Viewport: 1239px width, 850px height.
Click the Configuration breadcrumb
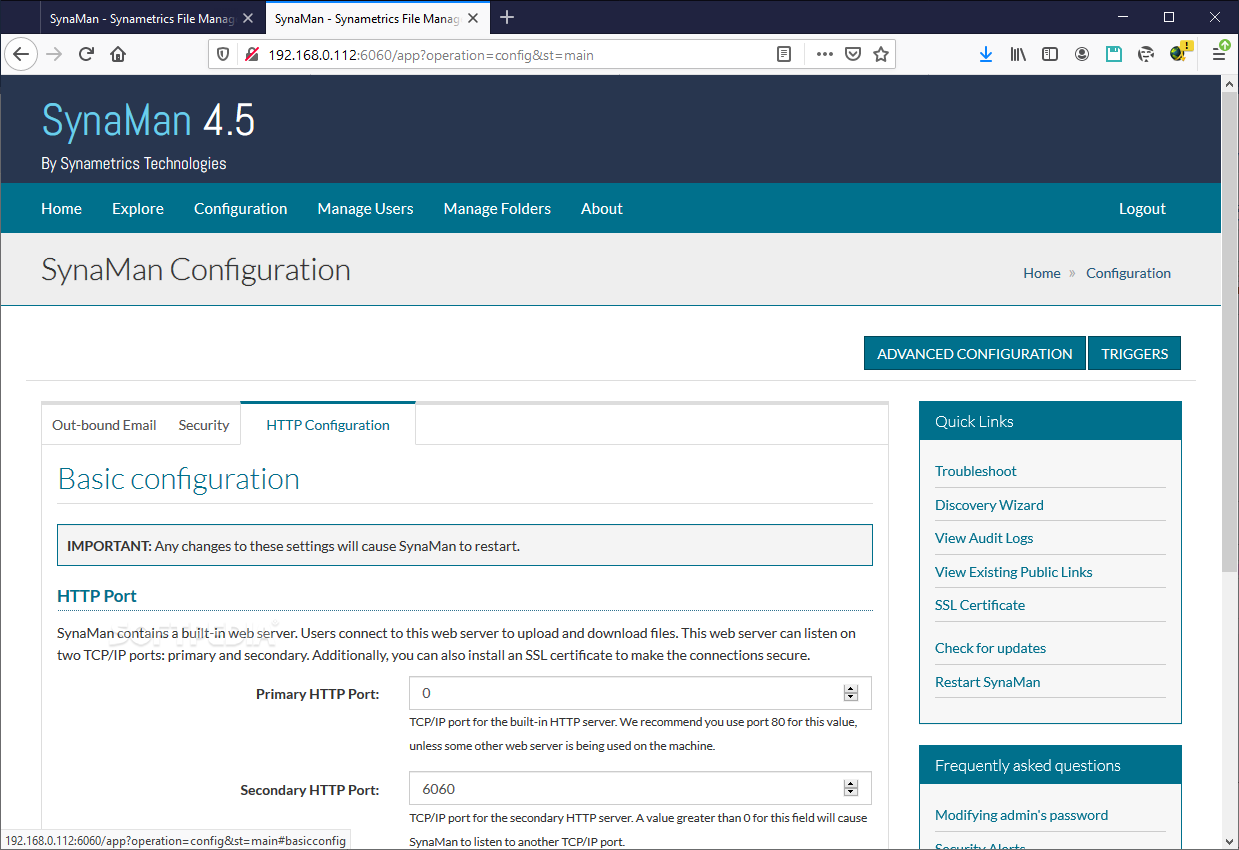click(x=1128, y=273)
